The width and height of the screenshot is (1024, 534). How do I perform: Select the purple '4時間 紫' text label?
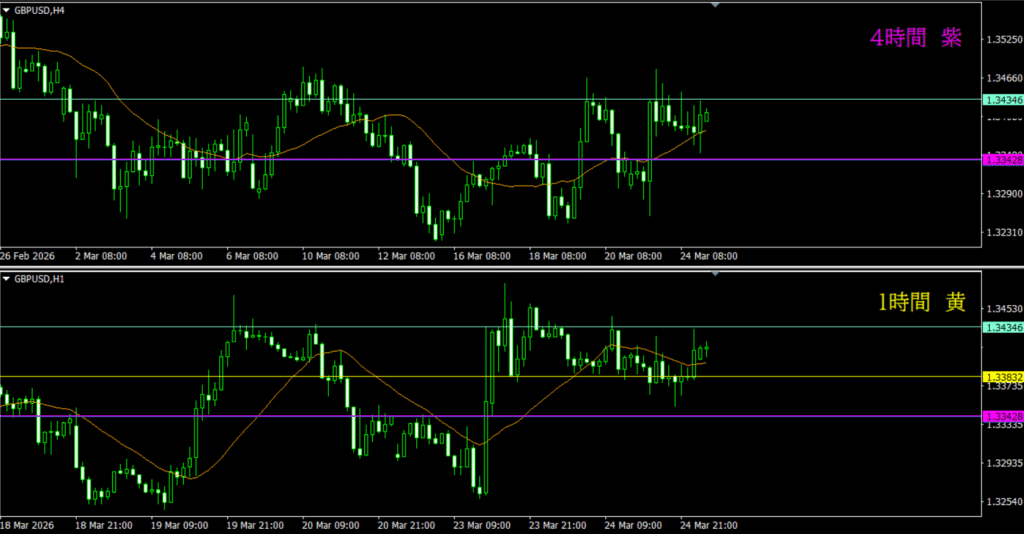coord(916,38)
